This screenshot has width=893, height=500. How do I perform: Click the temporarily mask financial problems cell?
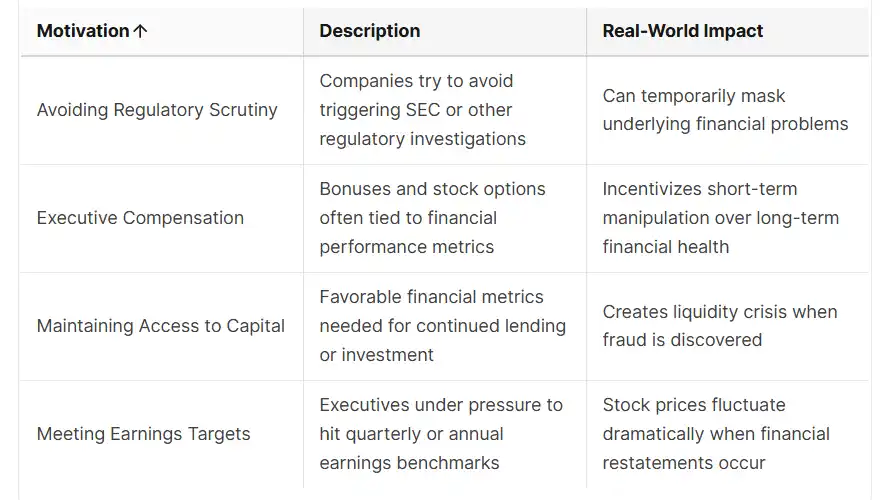pyautogui.click(x=726, y=110)
